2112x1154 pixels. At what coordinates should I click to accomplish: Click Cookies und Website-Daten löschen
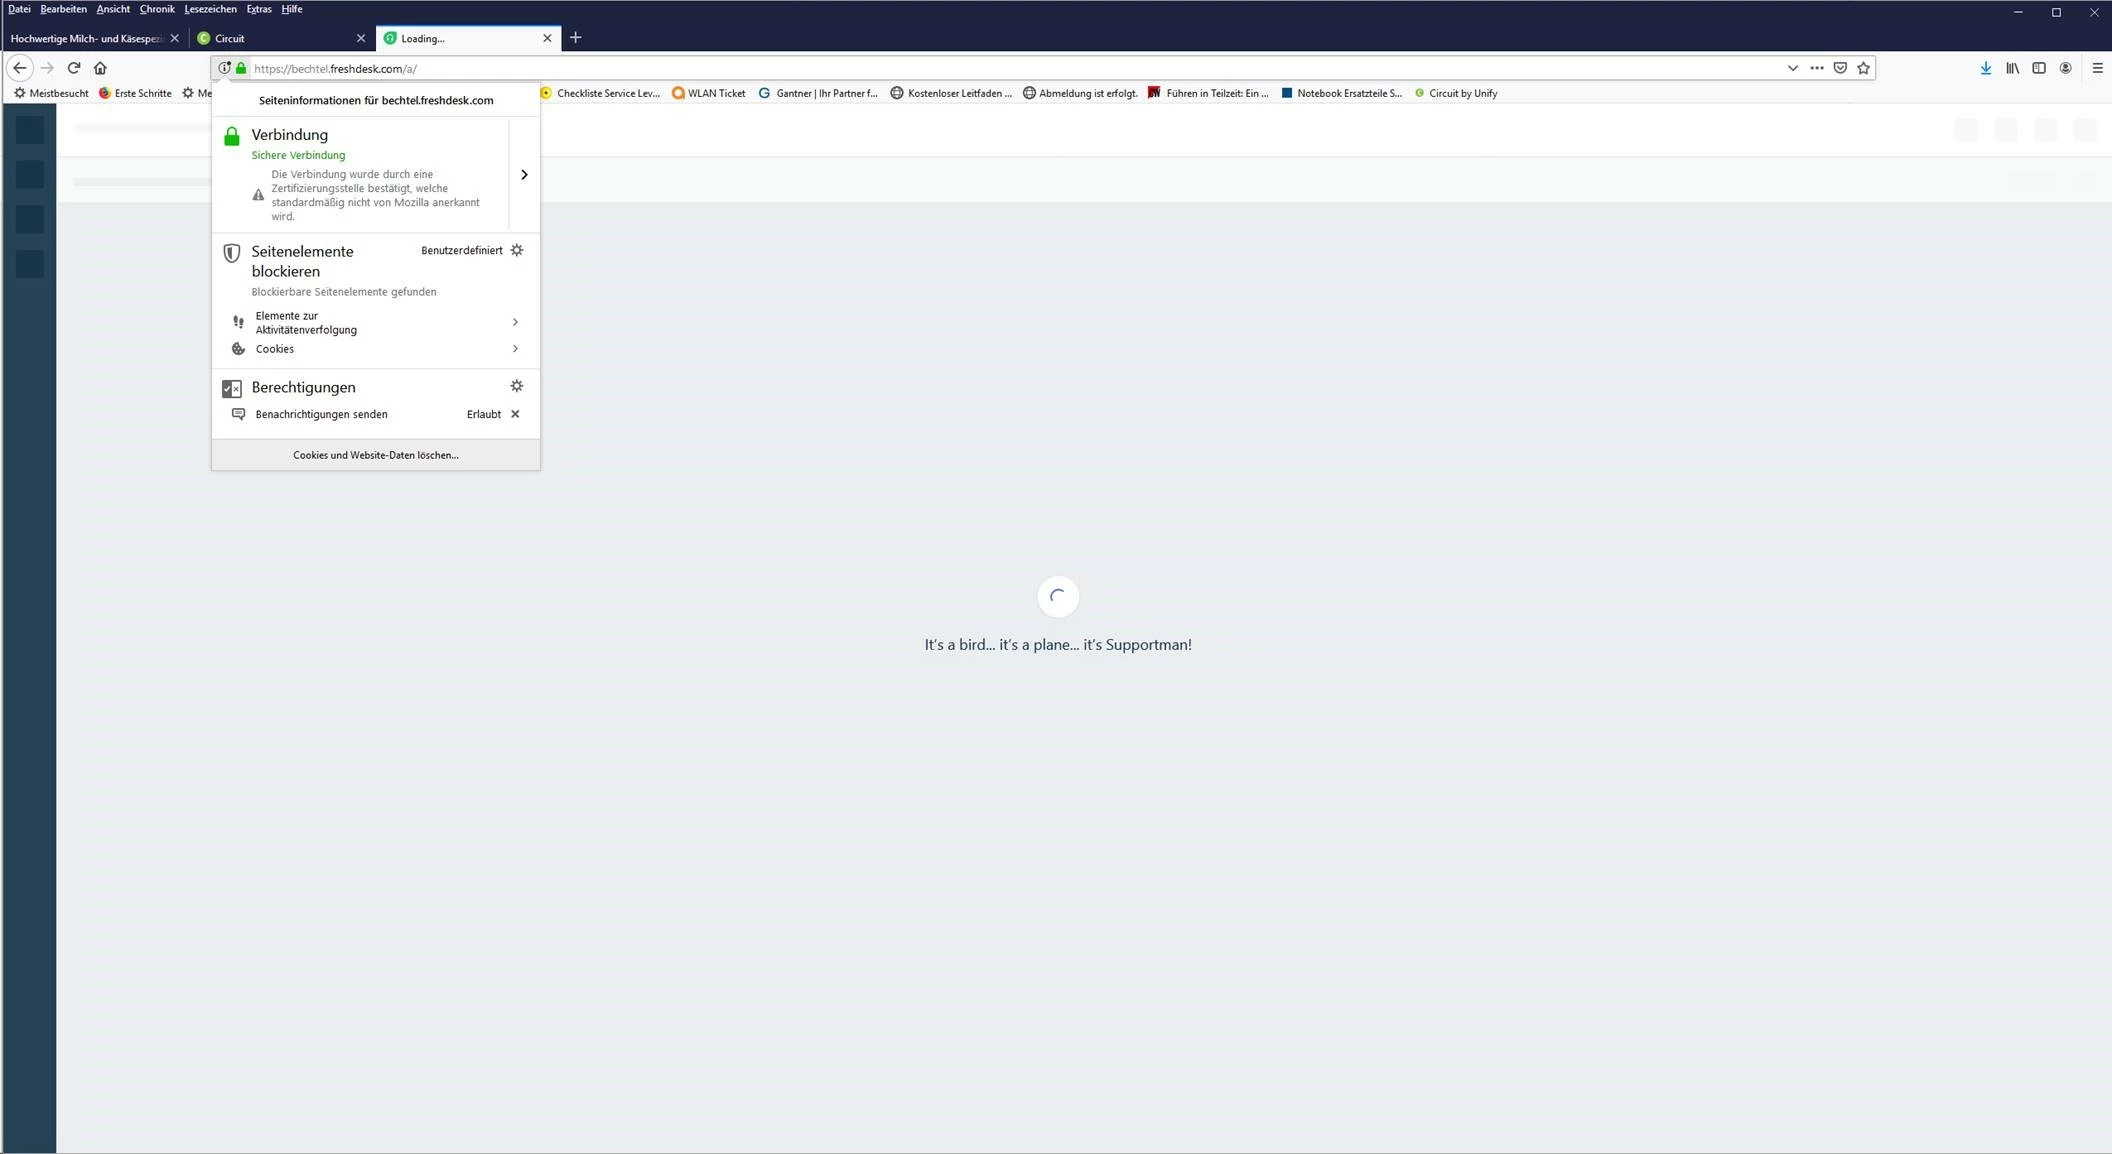pyautogui.click(x=376, y=455)
